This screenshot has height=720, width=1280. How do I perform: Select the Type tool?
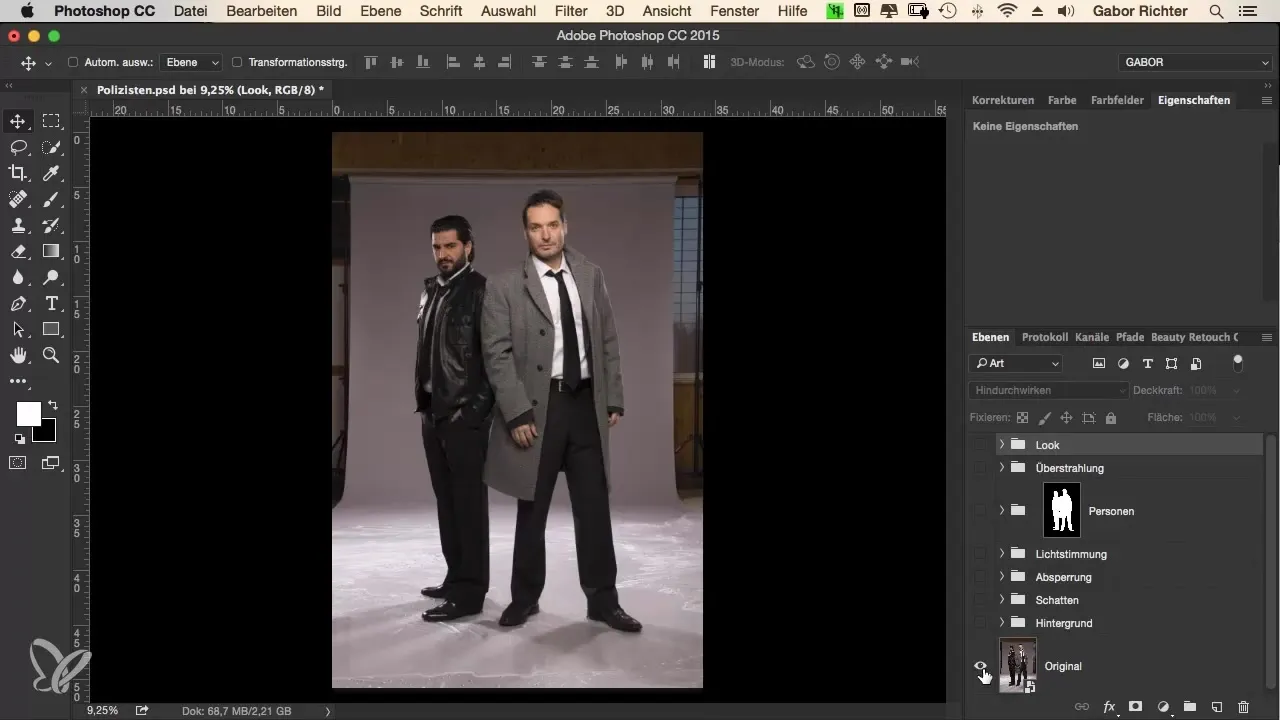click(51, 304)
